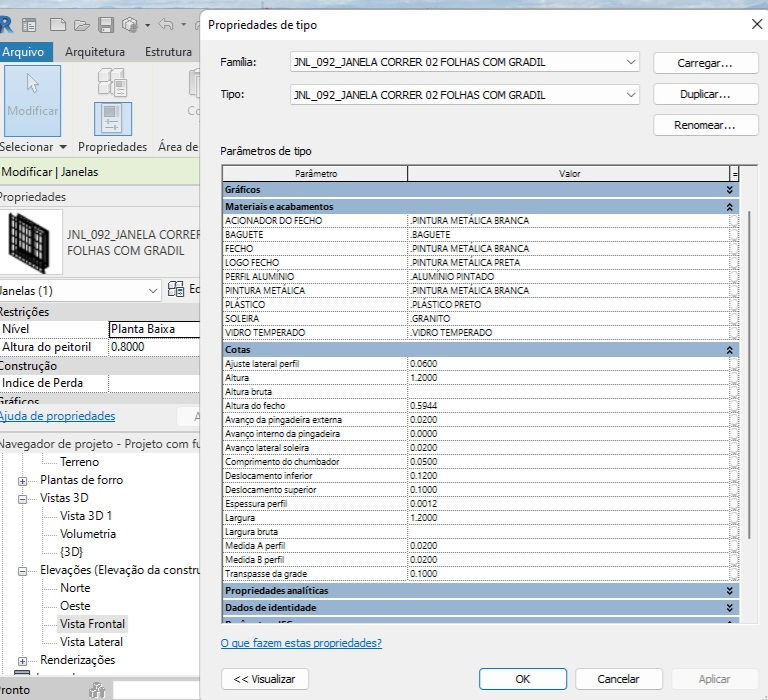
Task: Click the Renomear button
Action: click(x=705, y=125)
